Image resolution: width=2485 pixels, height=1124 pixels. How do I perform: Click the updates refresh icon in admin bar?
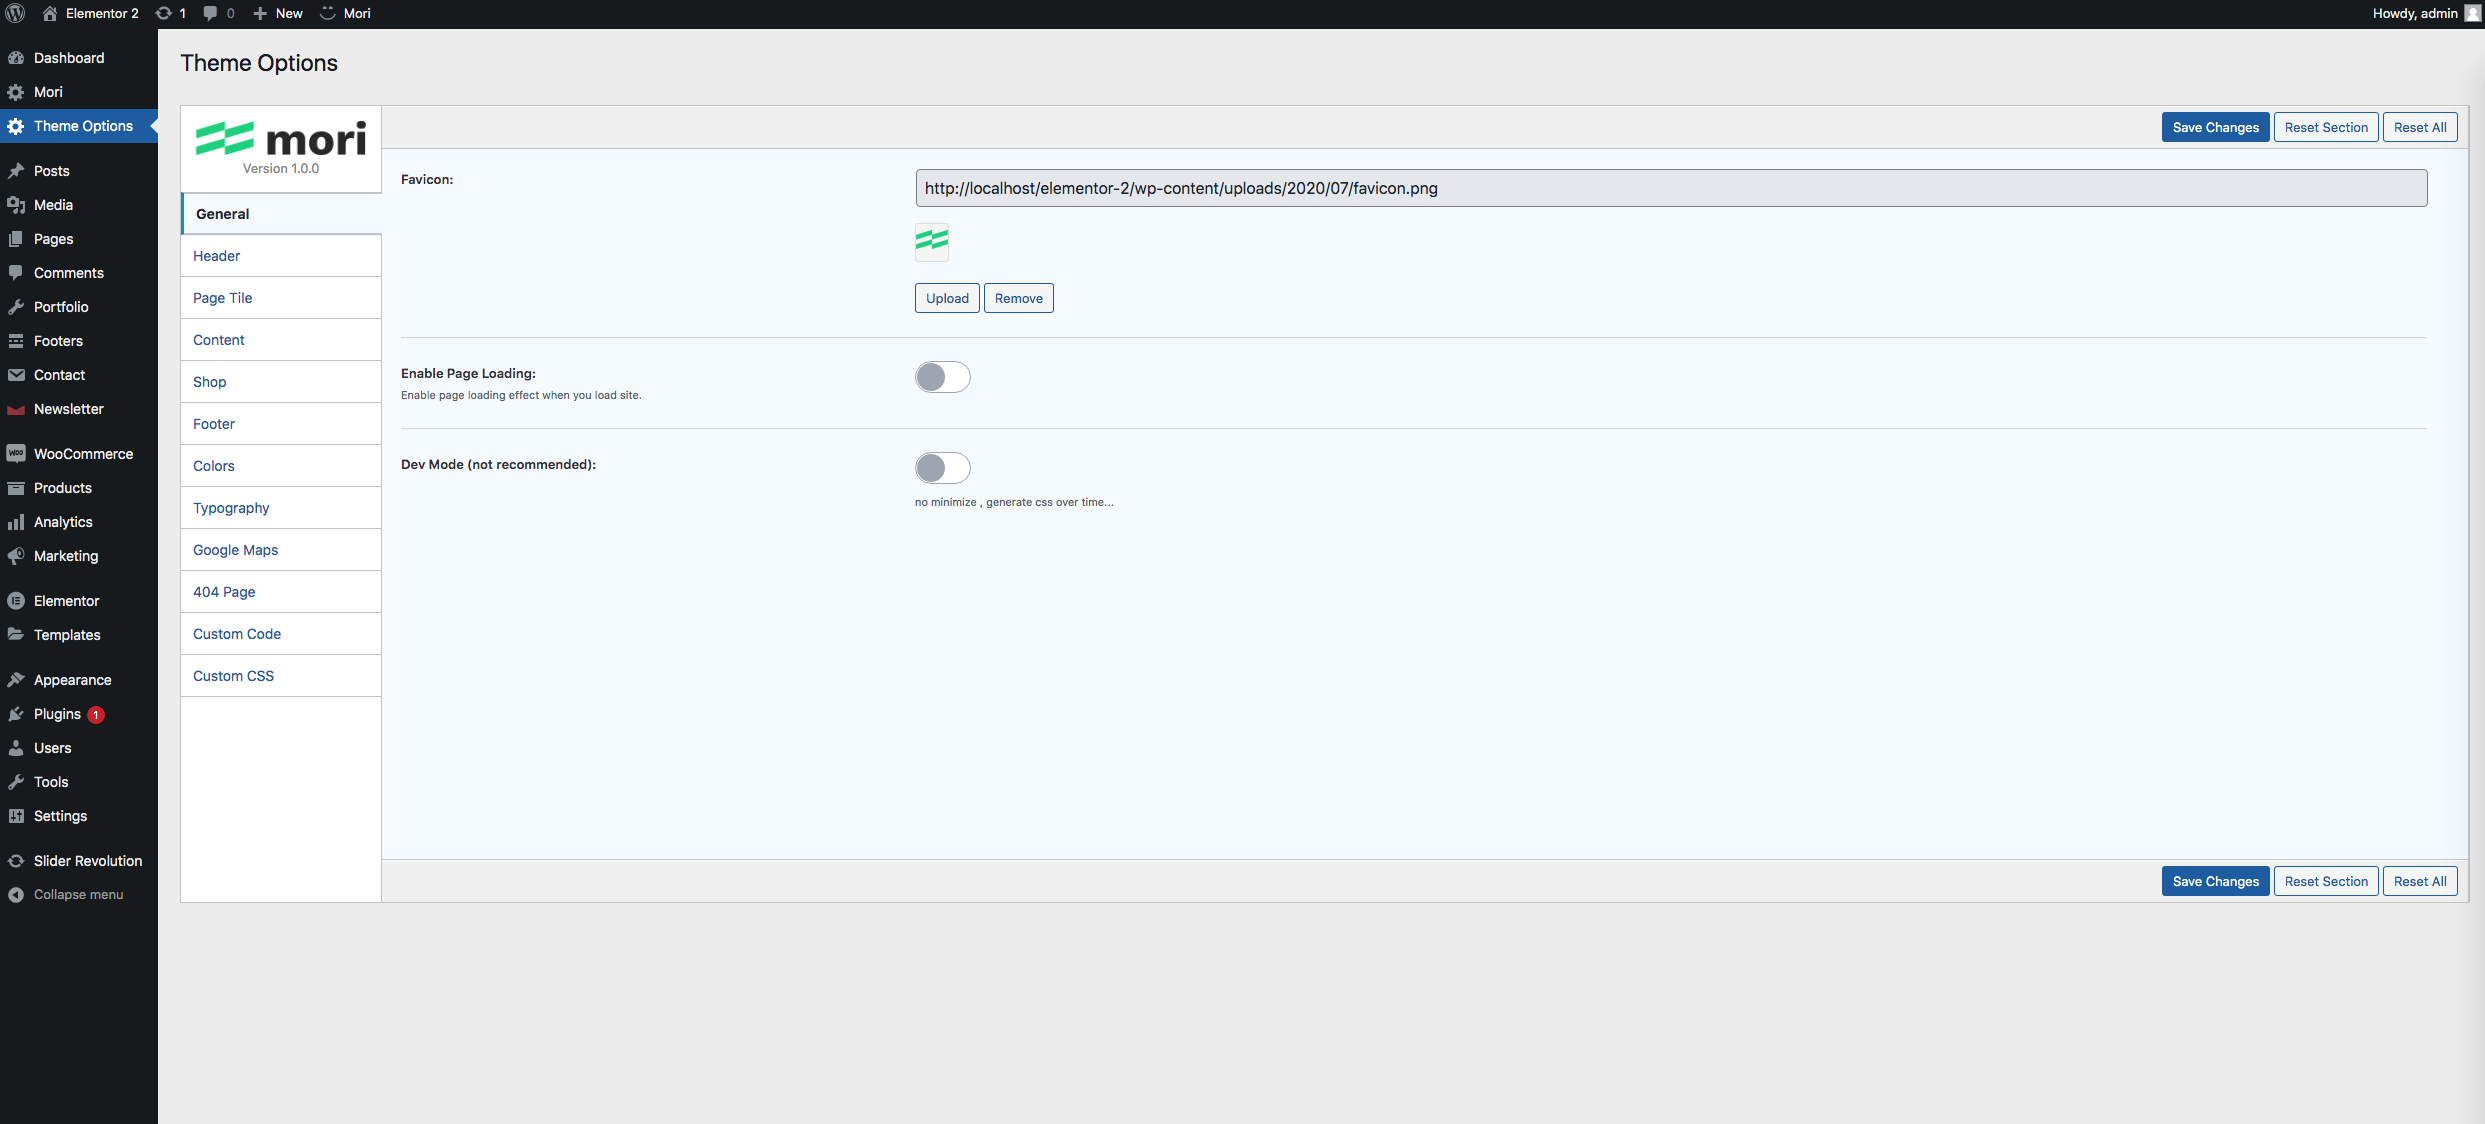pos(164,13)
